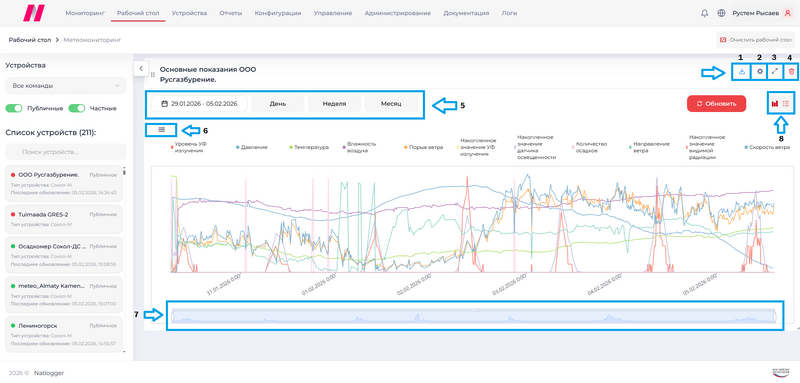Screen dimensions: 800x383
Task: Open widget settings gear icon
Action: (x=760, y=72)
